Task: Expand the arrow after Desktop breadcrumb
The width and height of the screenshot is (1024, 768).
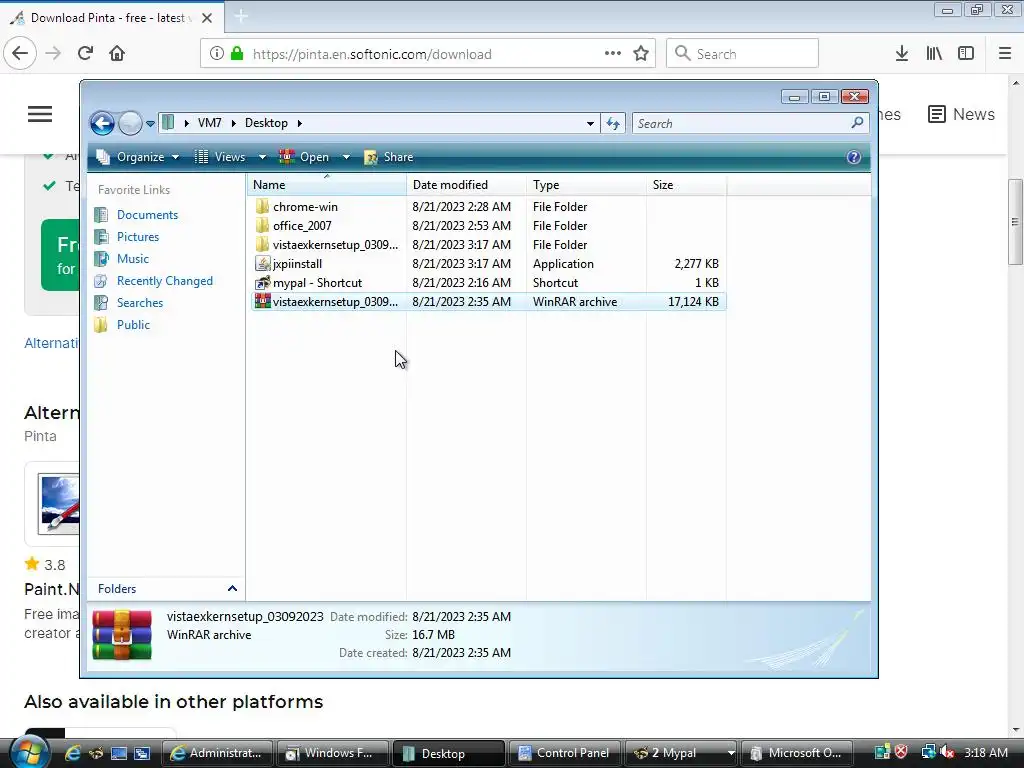Action: coord(300,123)
